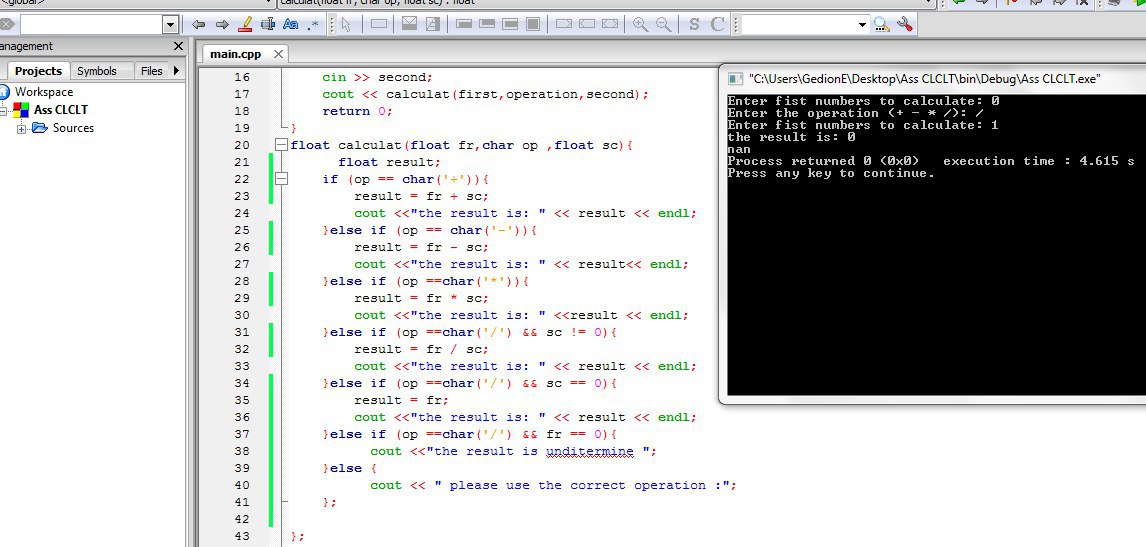Open the right toolbar combo box dropdown
The height and width of the screenshot is (547, 1146).
(862, 25)
